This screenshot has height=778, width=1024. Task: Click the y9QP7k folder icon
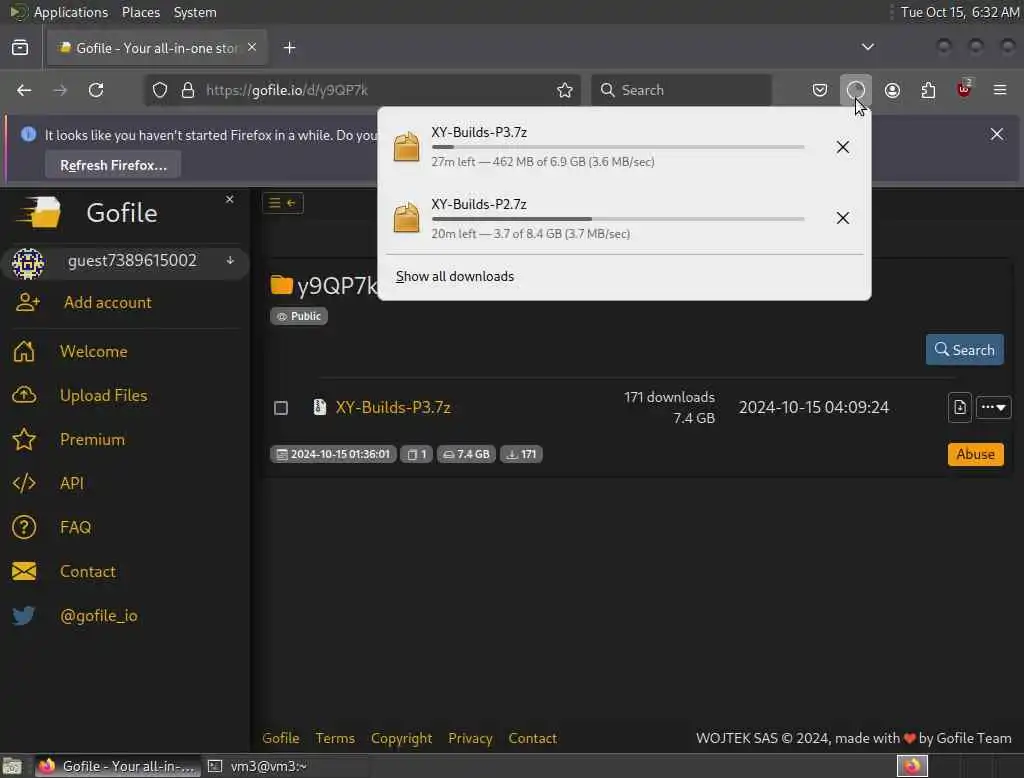tap(281, 285)
